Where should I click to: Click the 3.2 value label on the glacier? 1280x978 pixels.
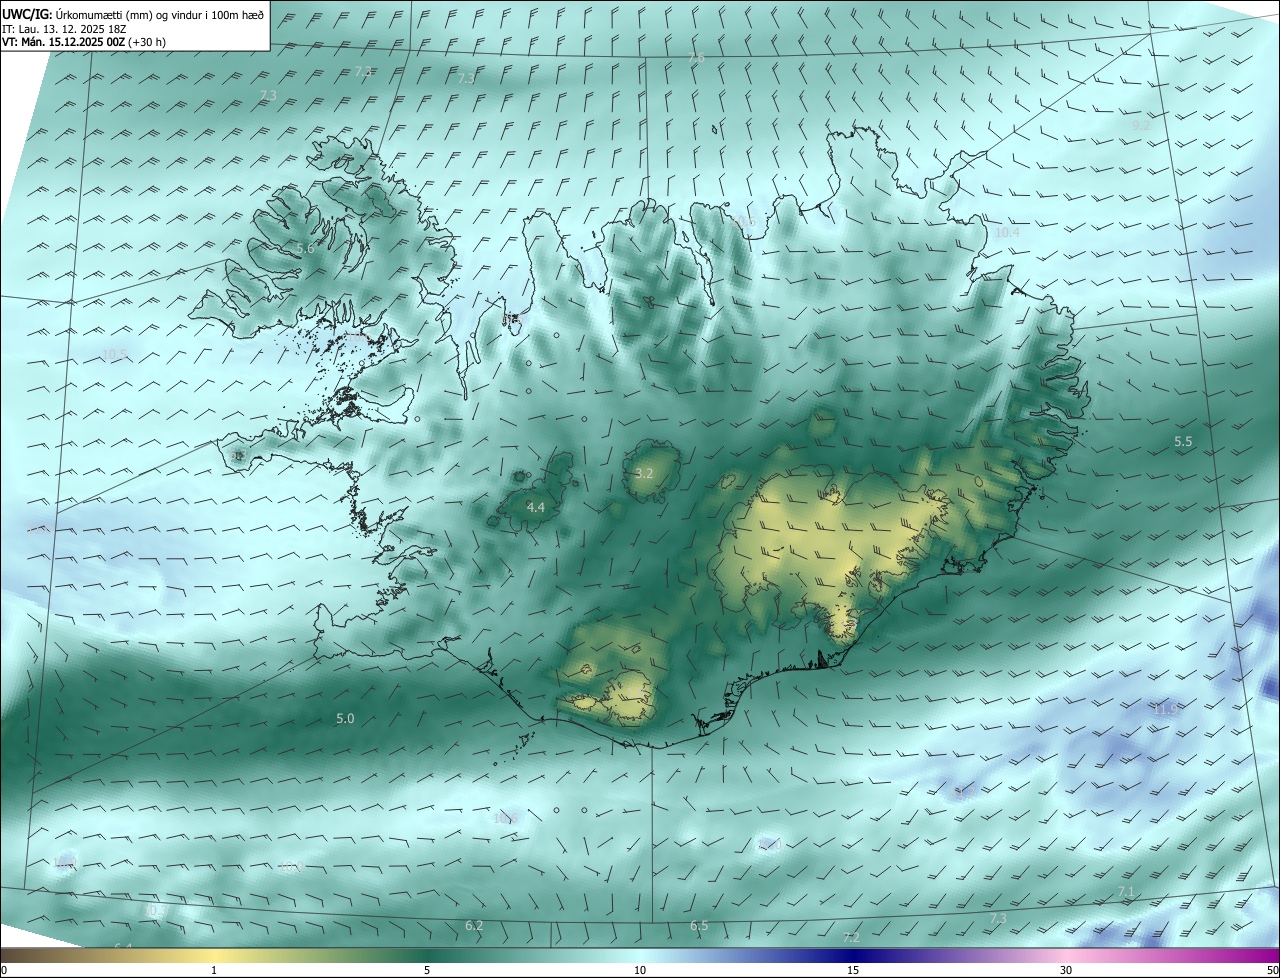(x=644, y=473)
